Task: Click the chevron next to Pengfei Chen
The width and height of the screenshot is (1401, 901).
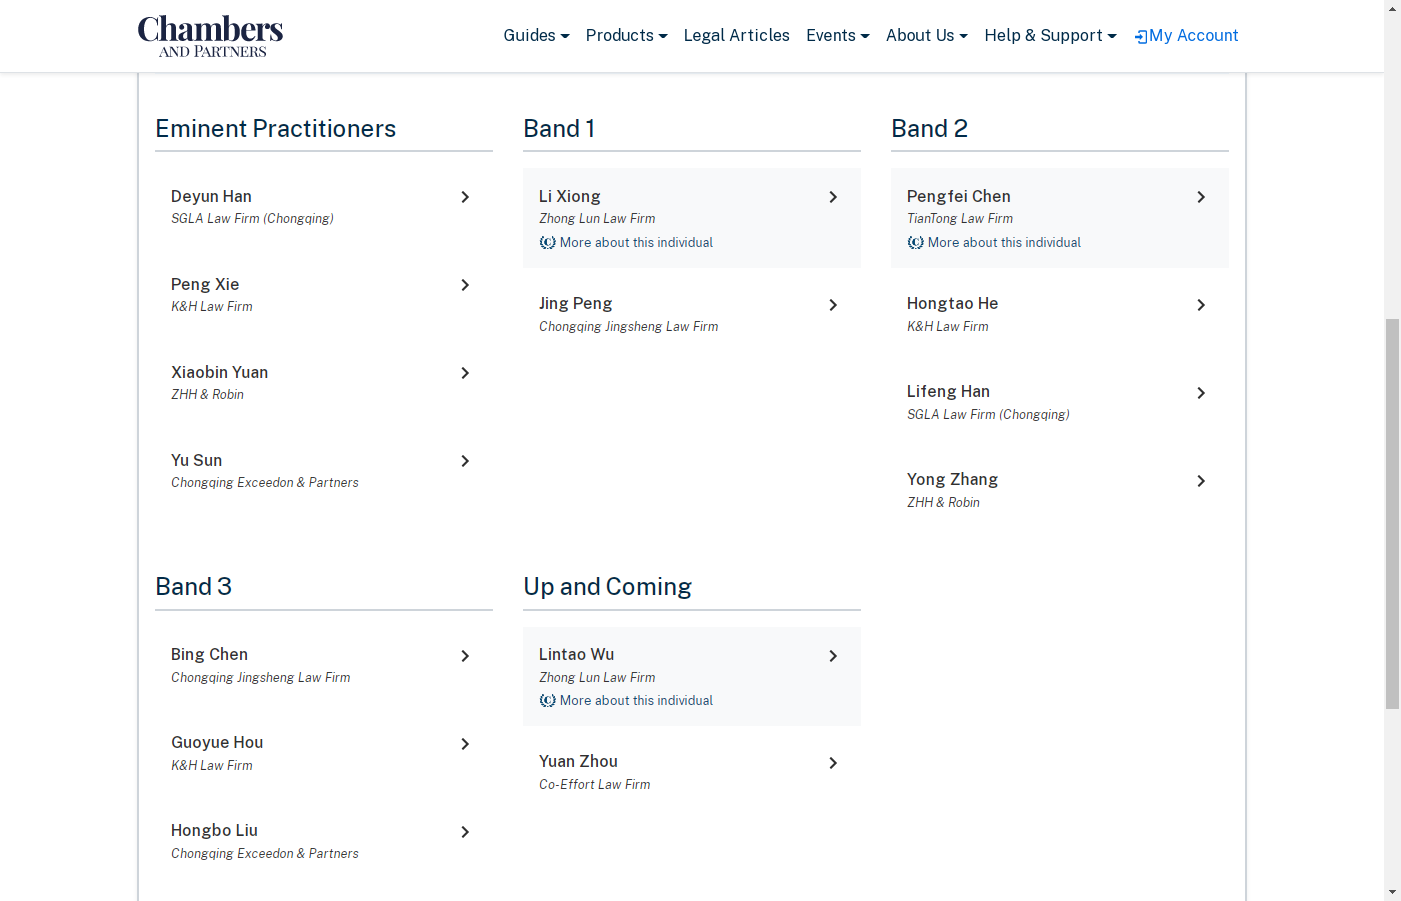Action: 1201,197
